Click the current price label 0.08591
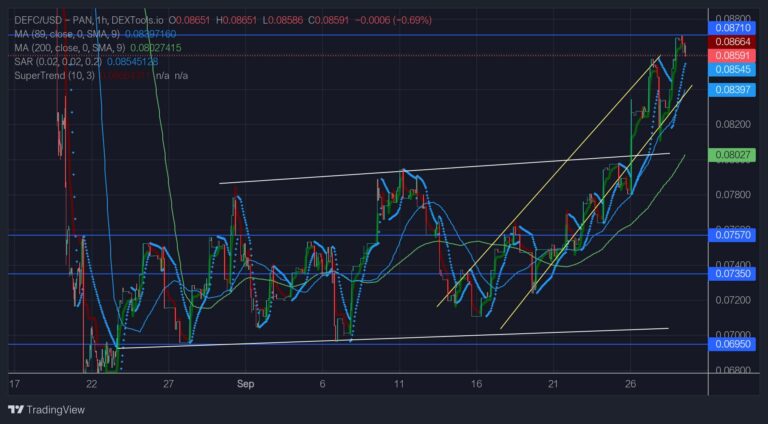The height and width of the screenshot is (424, 768). pyautogui.click(x=732, y=55)
